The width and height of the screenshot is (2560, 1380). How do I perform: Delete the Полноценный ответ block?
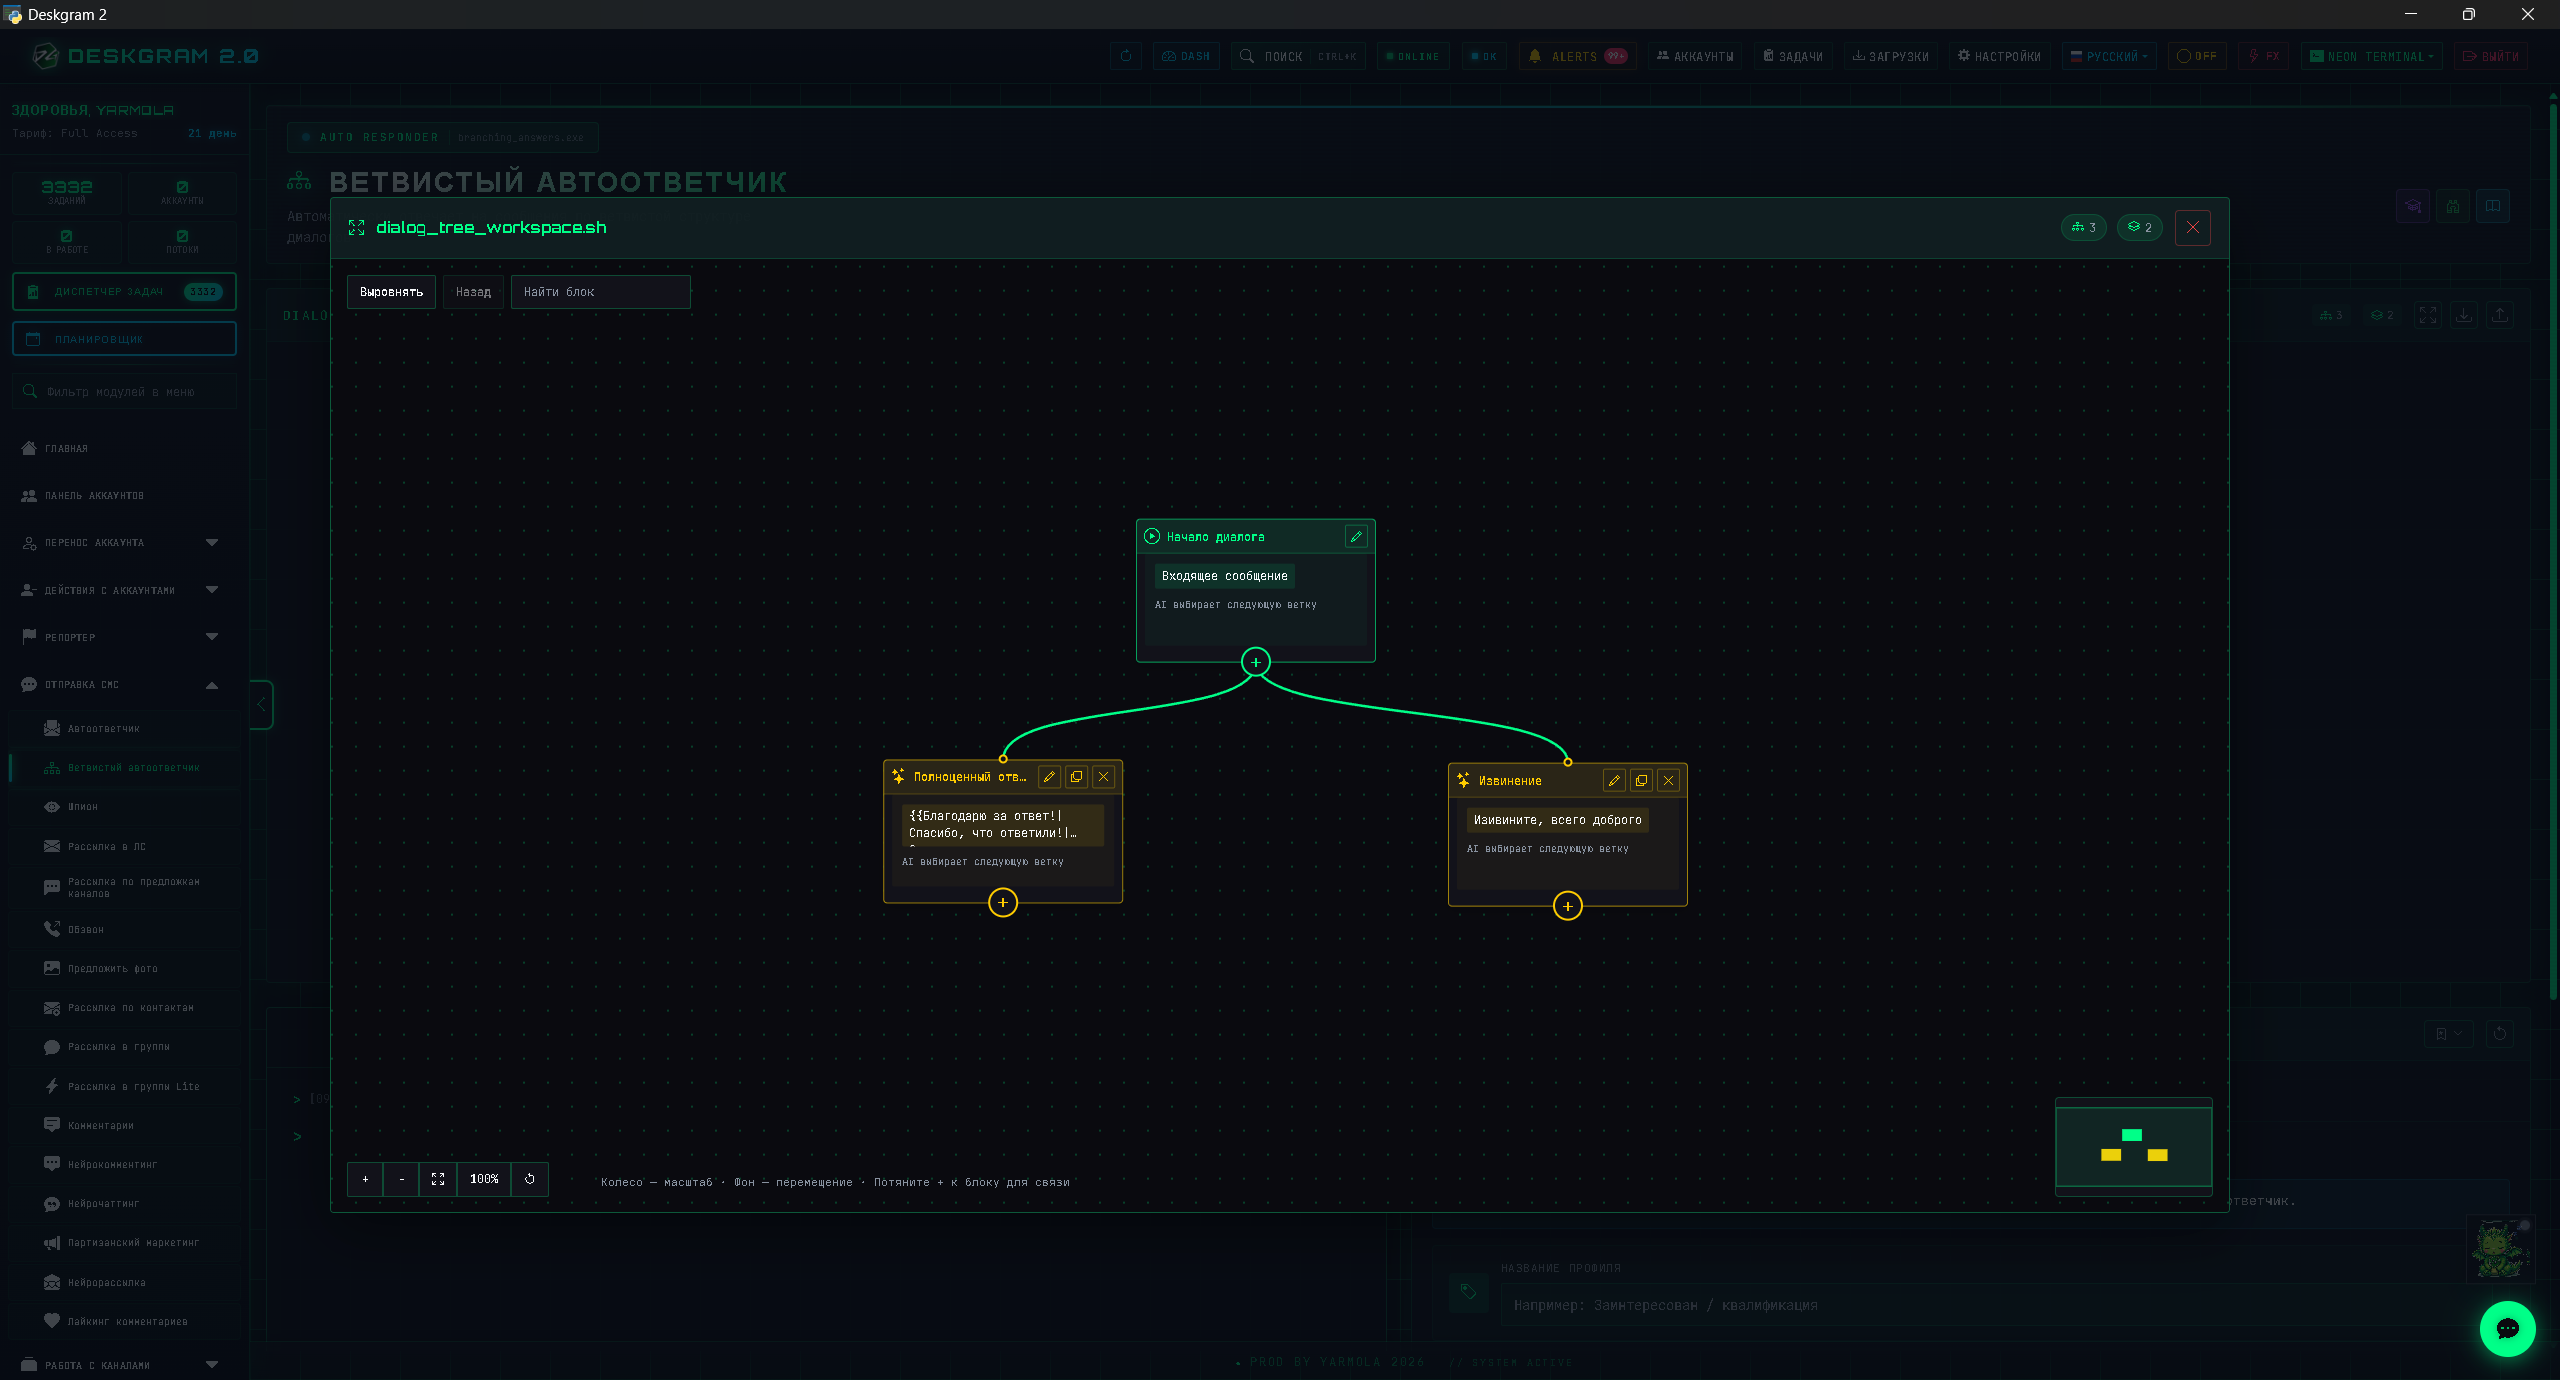pyautogui.click(x=1103, y=777)
